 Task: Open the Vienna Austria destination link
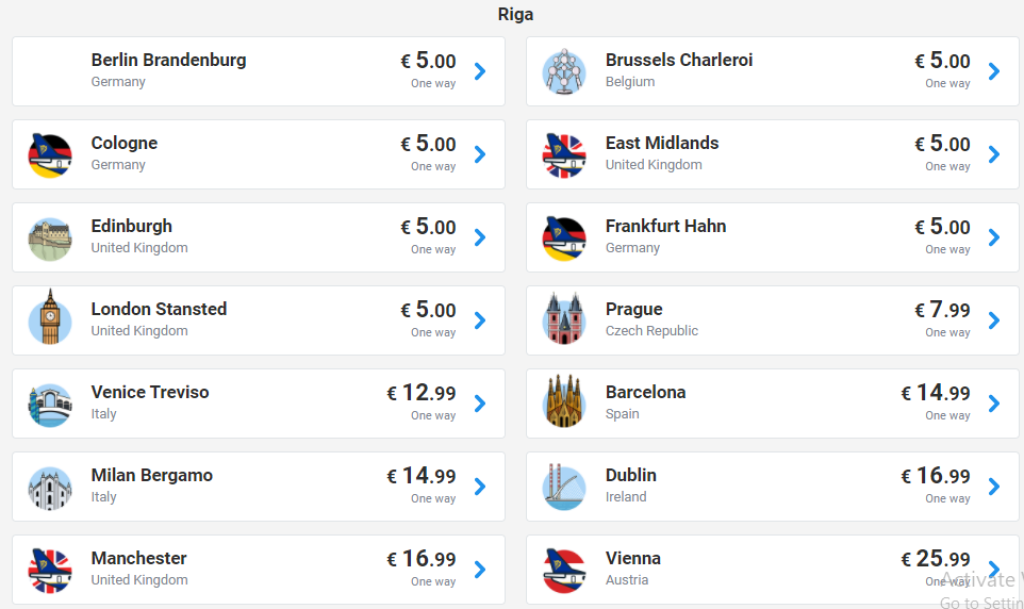pyautogui.click(x=633, y=558)
